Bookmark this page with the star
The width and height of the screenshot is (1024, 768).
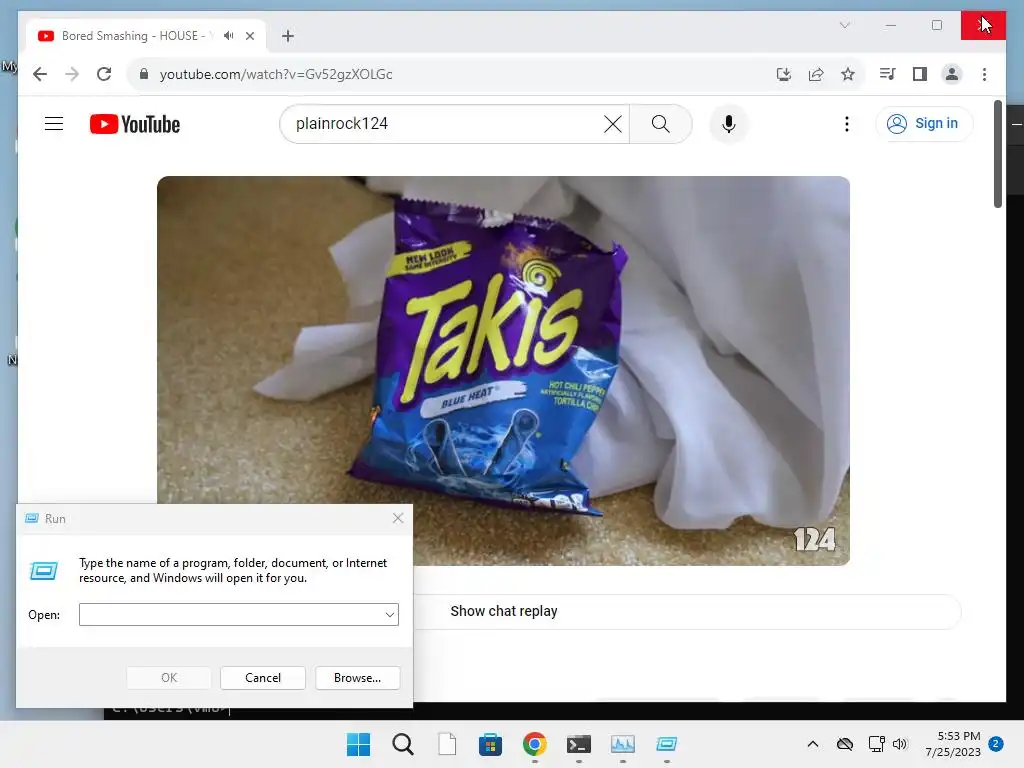pyautogui.click(x=848, y=74)
